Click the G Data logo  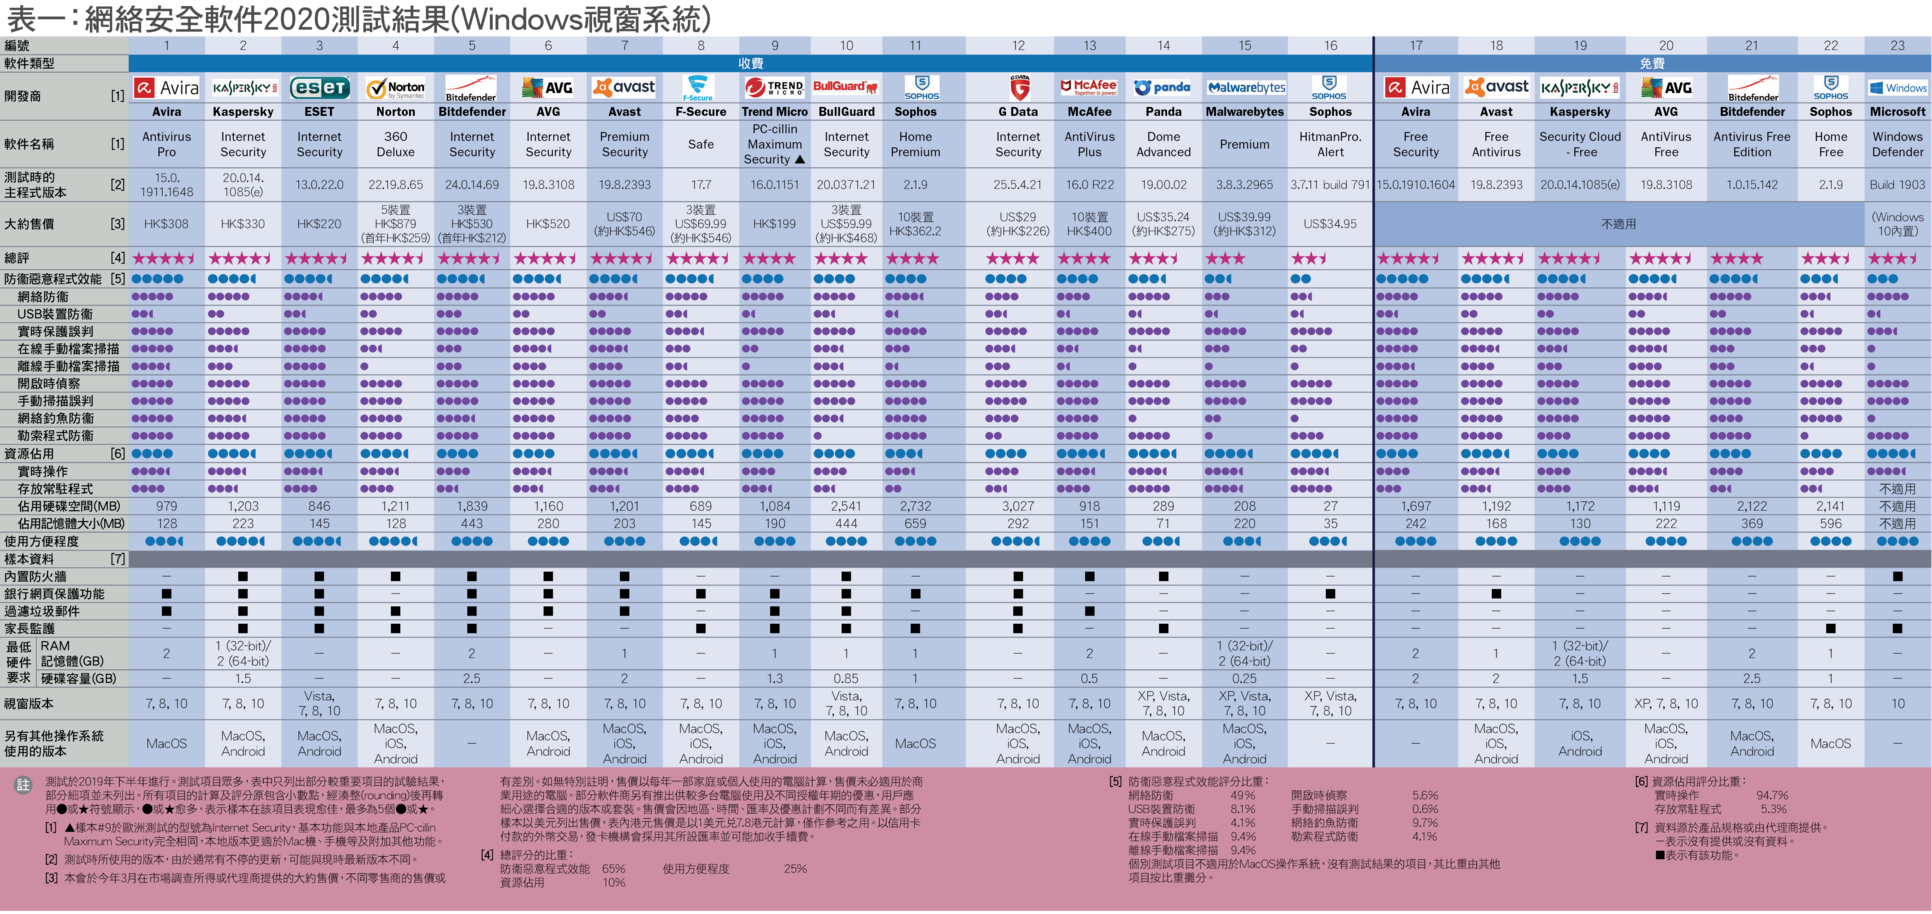click(1019, 88)
